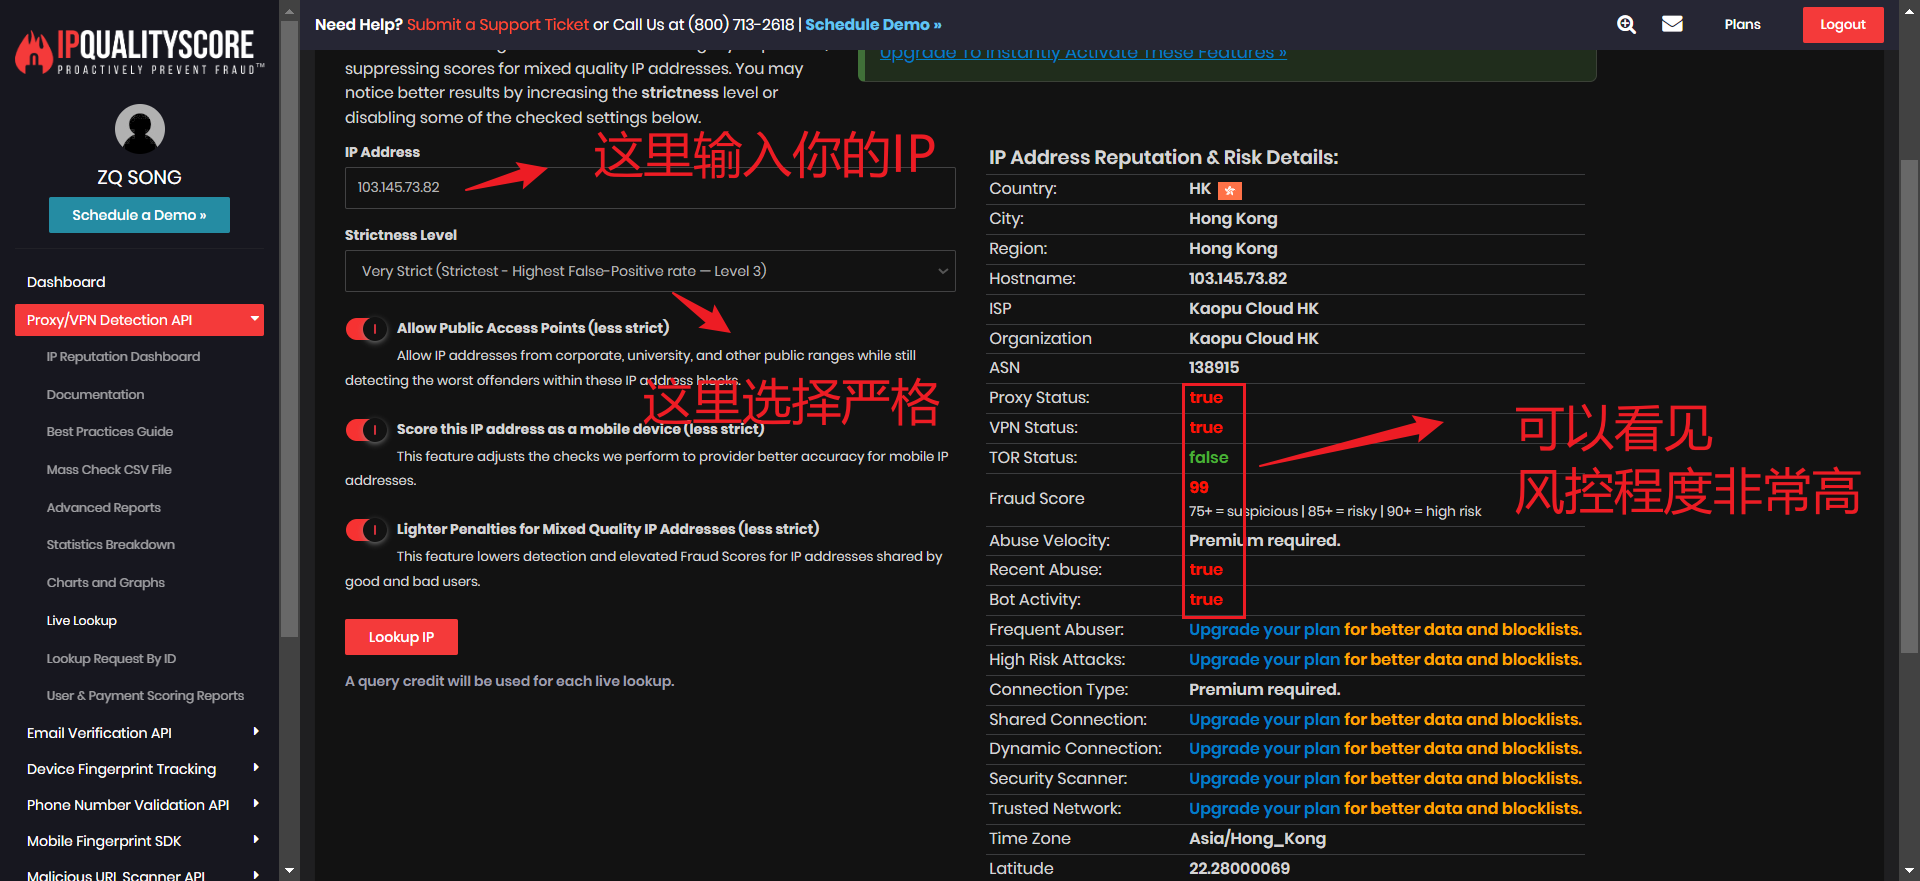
Task: Click the TOR Status false value
Action: pyautogui.click(x=1208, y=458)
